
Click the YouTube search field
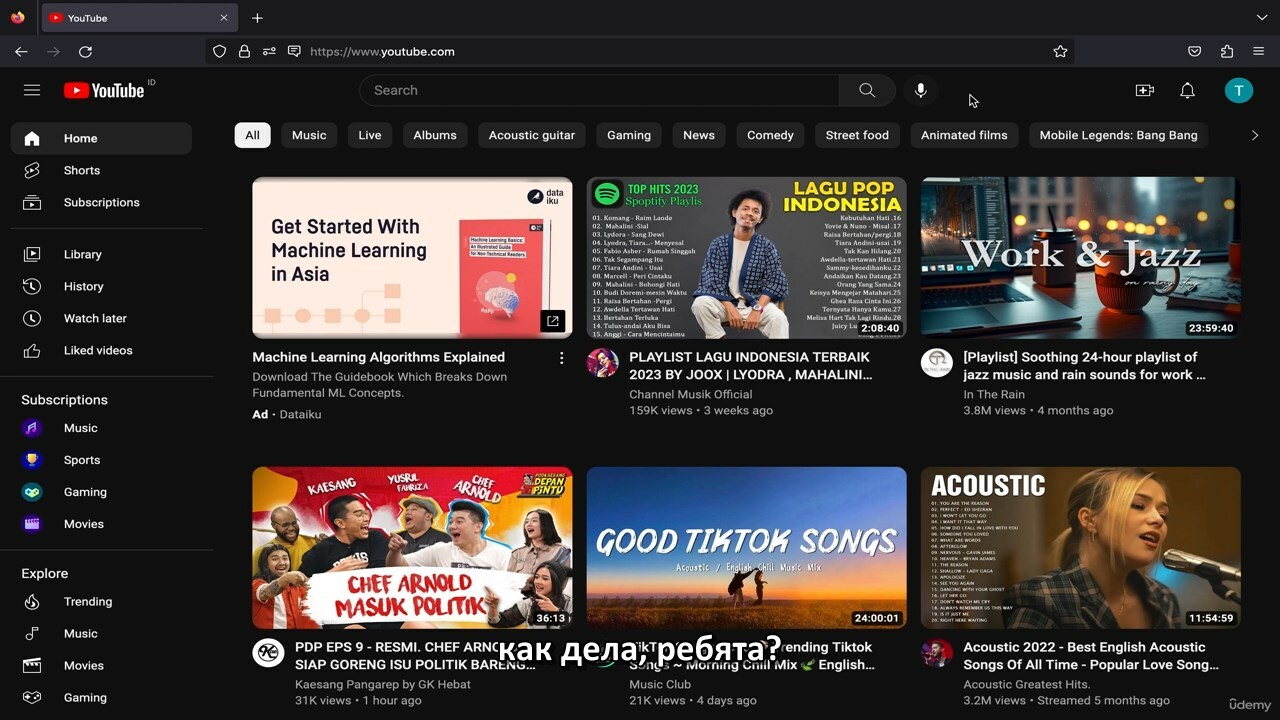600,90
